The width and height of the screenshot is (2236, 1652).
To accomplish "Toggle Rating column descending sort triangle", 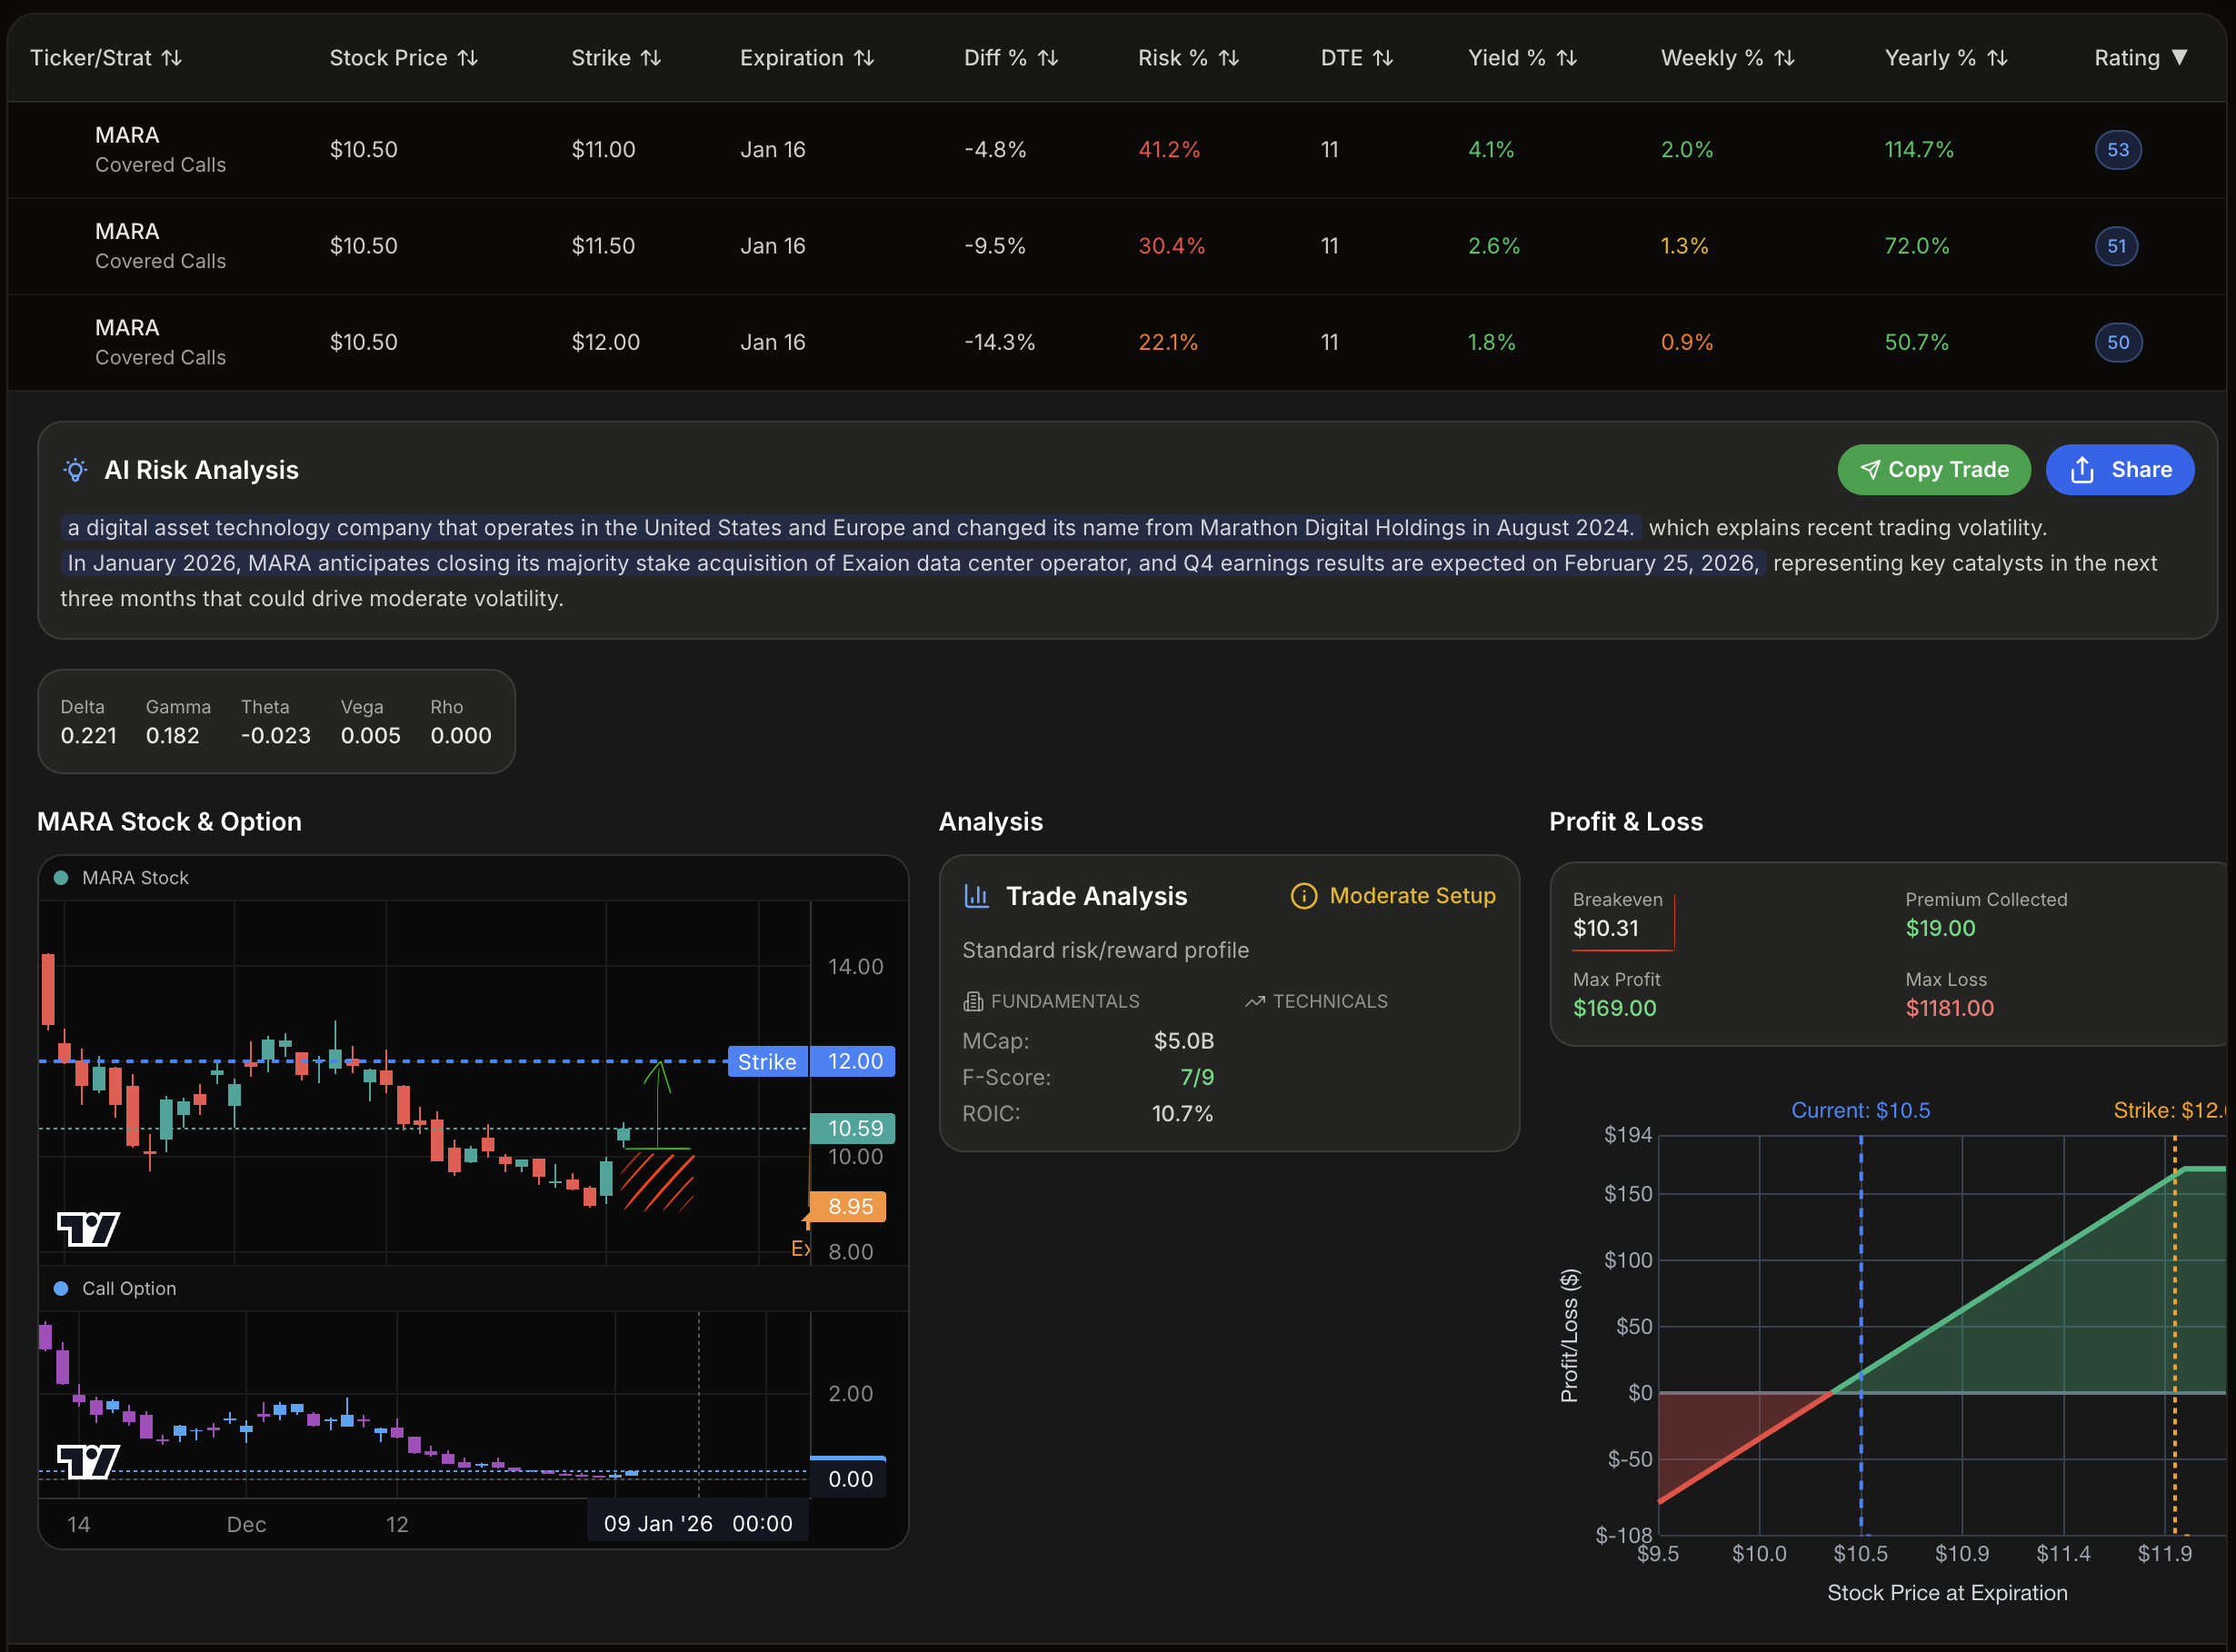I will (x=2180, y=58).
